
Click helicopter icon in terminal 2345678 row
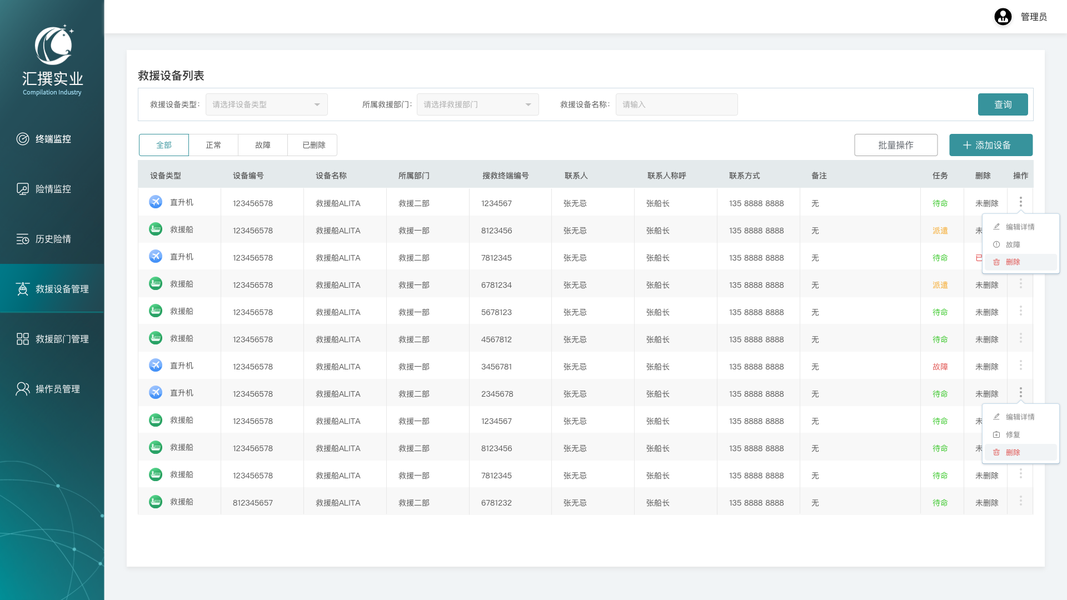click(156, 393)
